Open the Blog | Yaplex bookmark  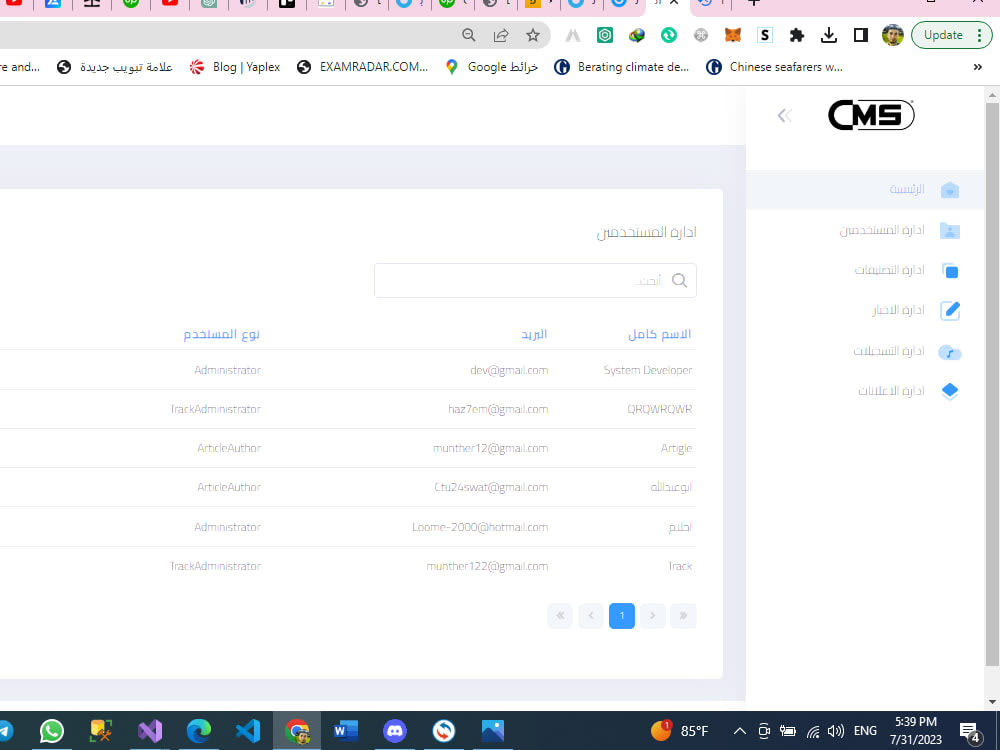click(234, 67)
